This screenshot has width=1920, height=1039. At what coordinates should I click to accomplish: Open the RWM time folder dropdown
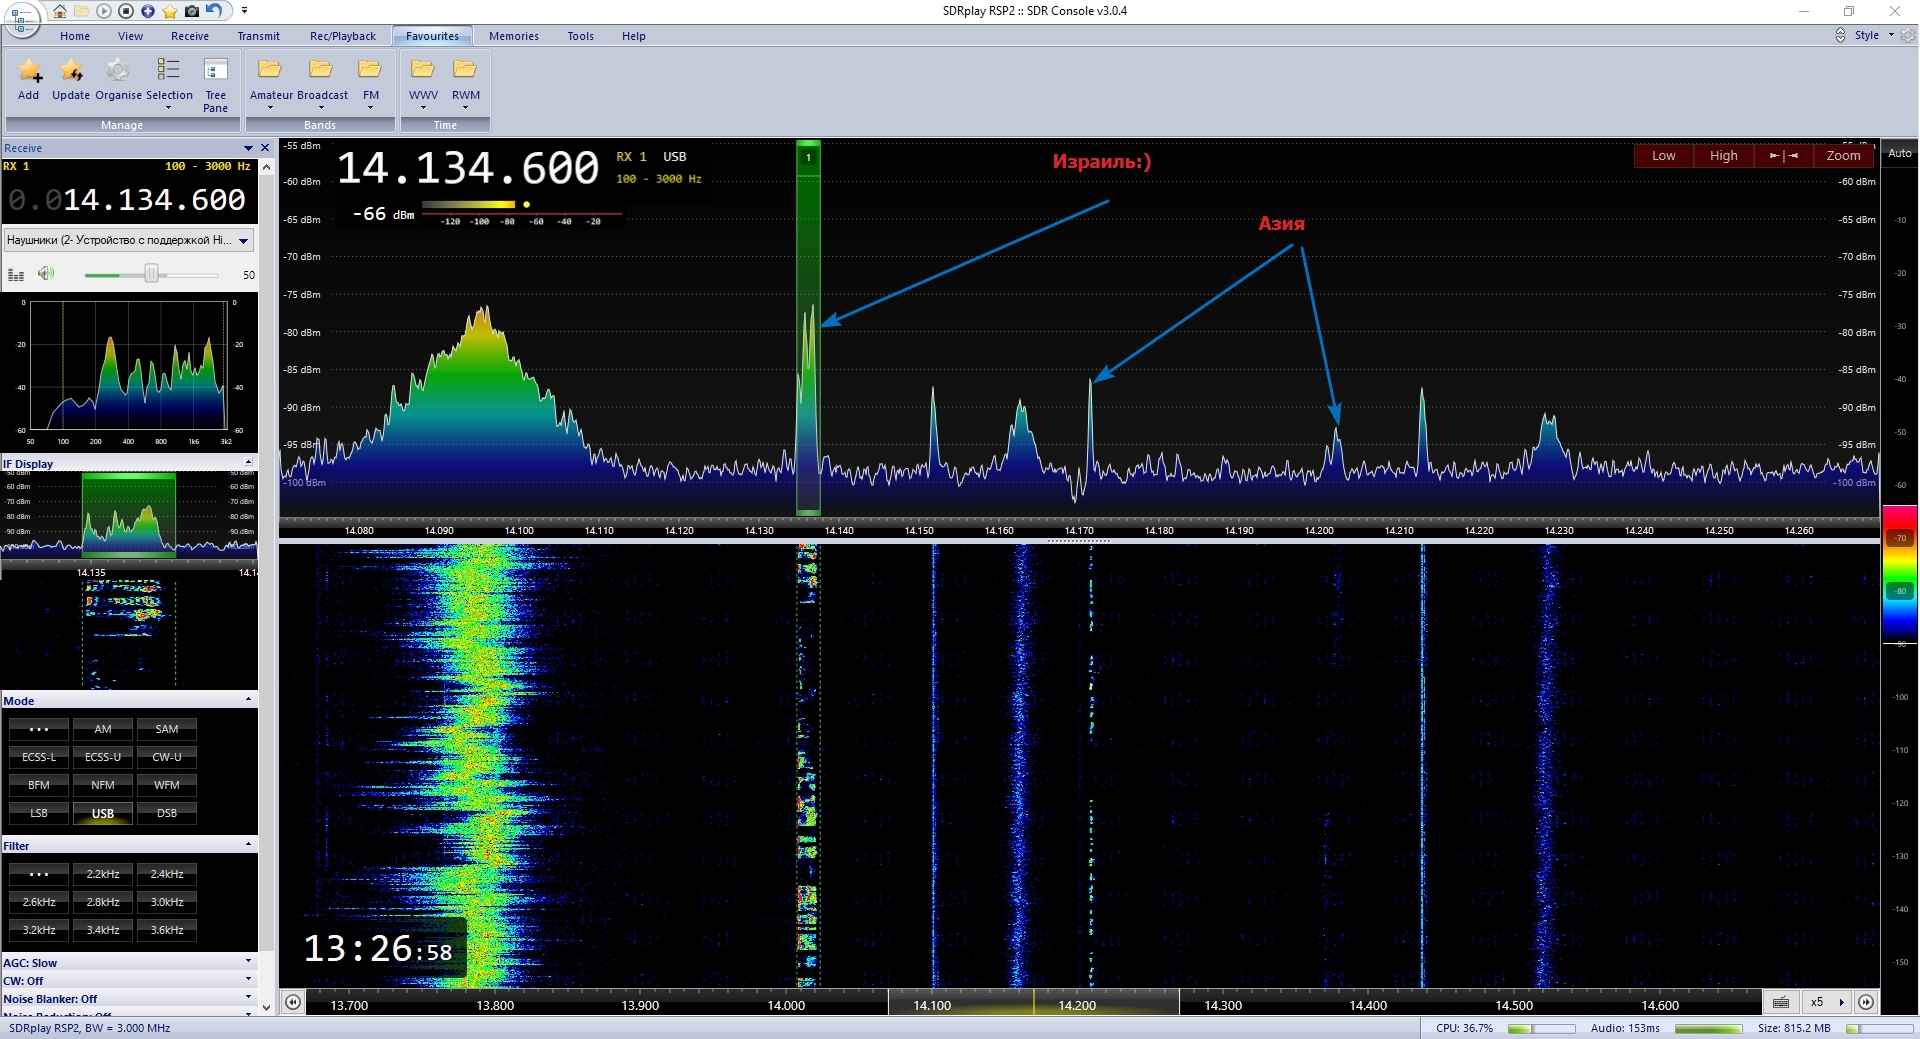click(466, 84)
